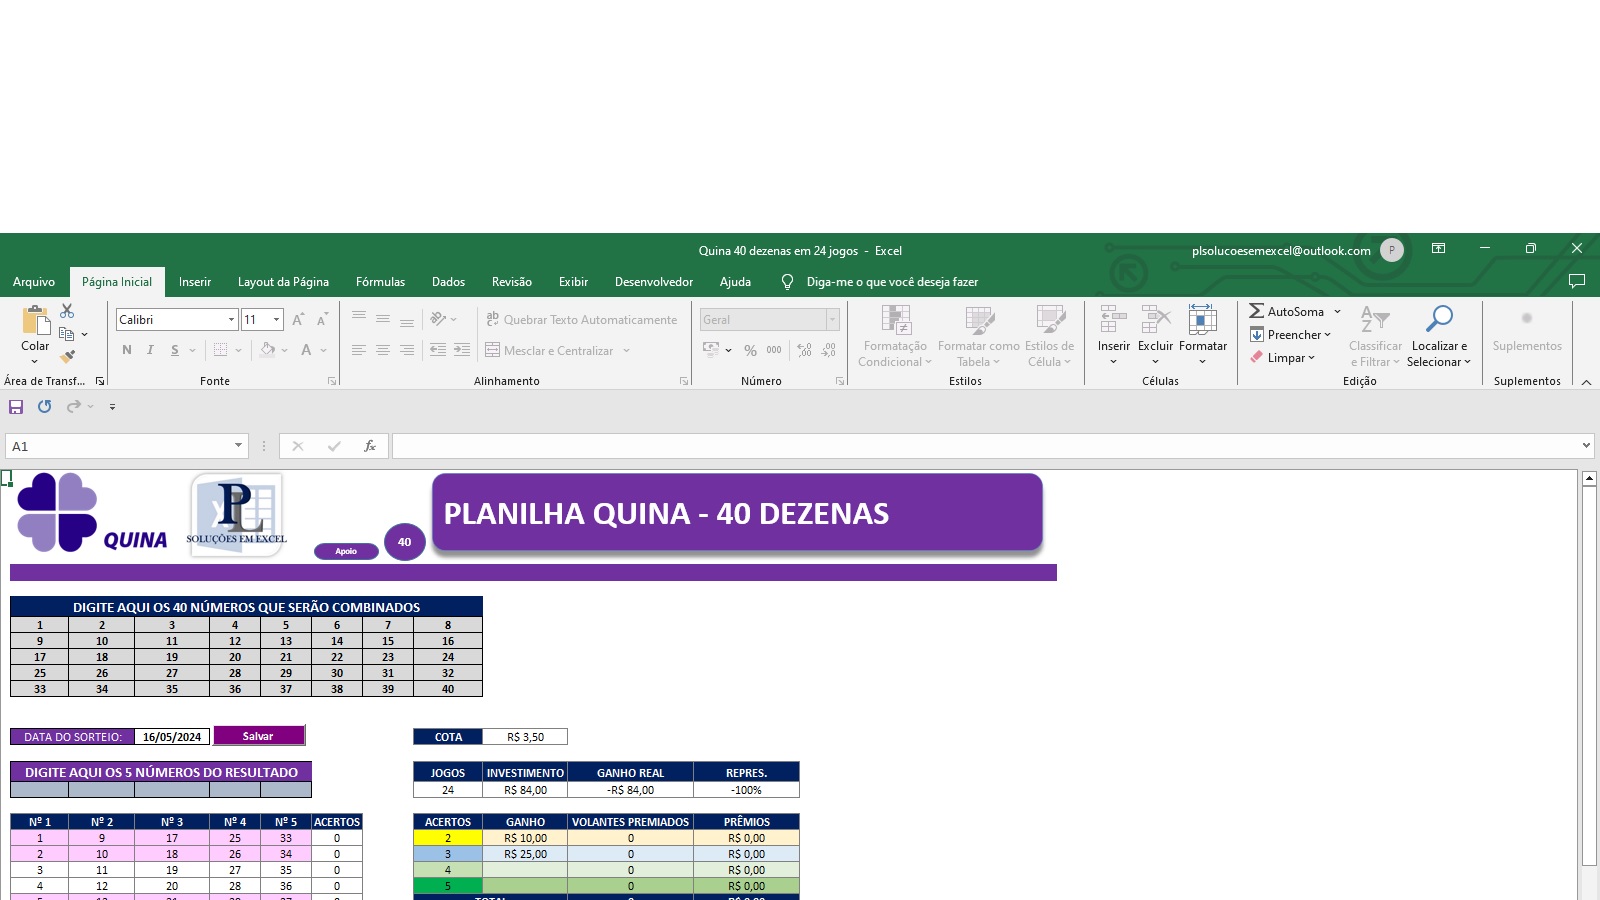Image resolution: width=1600 pixels, height=900 pixels.
Task: Click the fill color bucket swatch
Action: [x=267, y=350]
